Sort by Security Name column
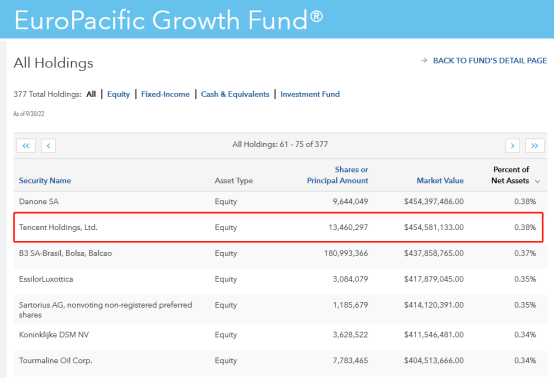 45,181
